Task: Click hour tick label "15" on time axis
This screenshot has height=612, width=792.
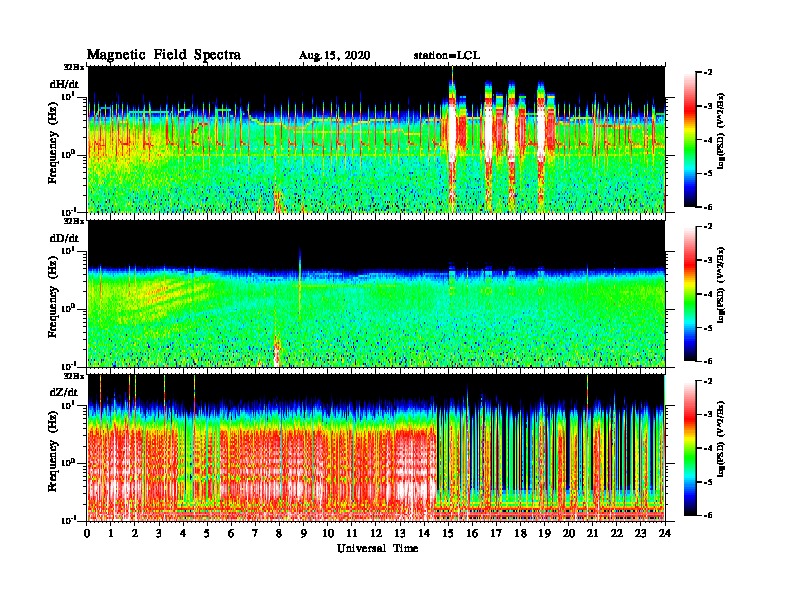Action: [448, 534]
